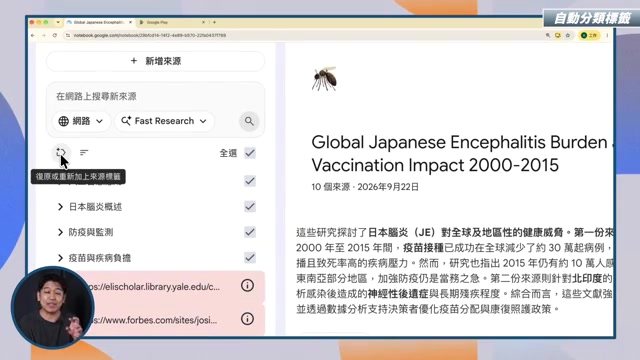Switch to the Global Japanese Encephalitis browser tab
Viewport: 640px width, 360px height.
pos(98,22)
